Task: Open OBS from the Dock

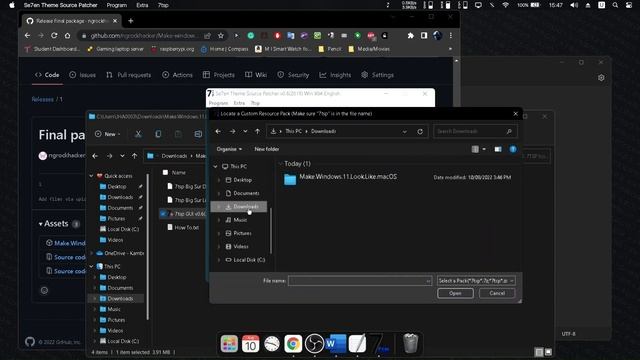Action: pos(314,344)
